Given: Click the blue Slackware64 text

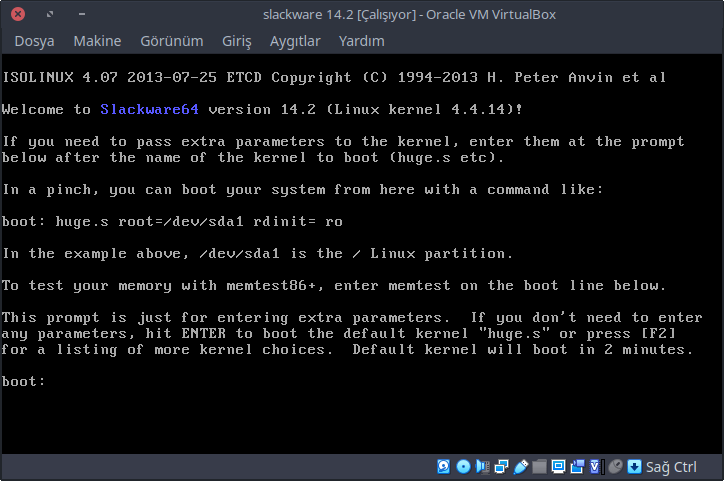Looking at the screenshot, I should click(150, 109).
